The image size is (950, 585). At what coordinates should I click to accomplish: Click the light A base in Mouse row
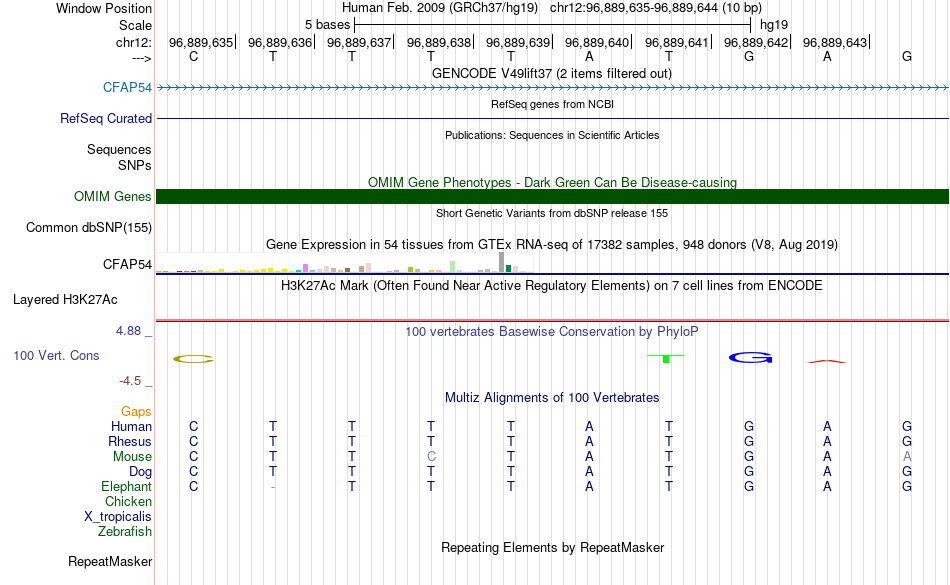point(907,457)
